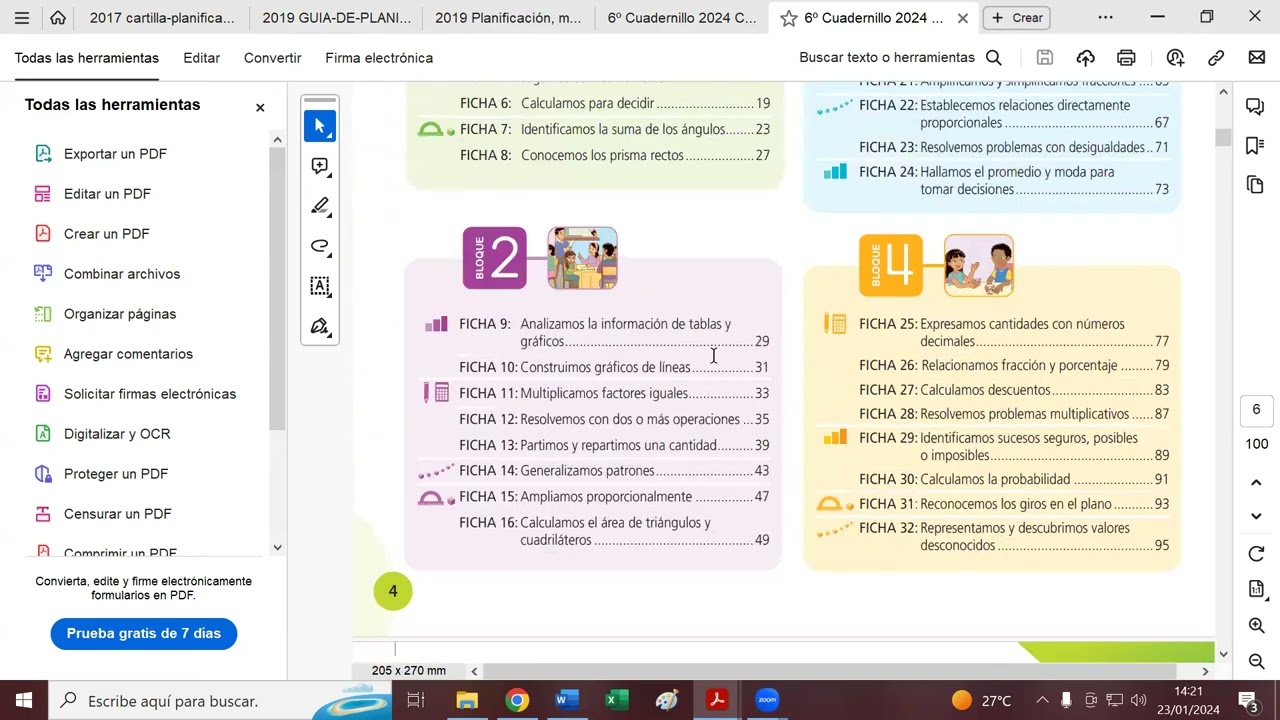The height and width of the screenshot is (720, 1280).
Task: Select the Selection tool arrow
Action: [x=320, y=125]
